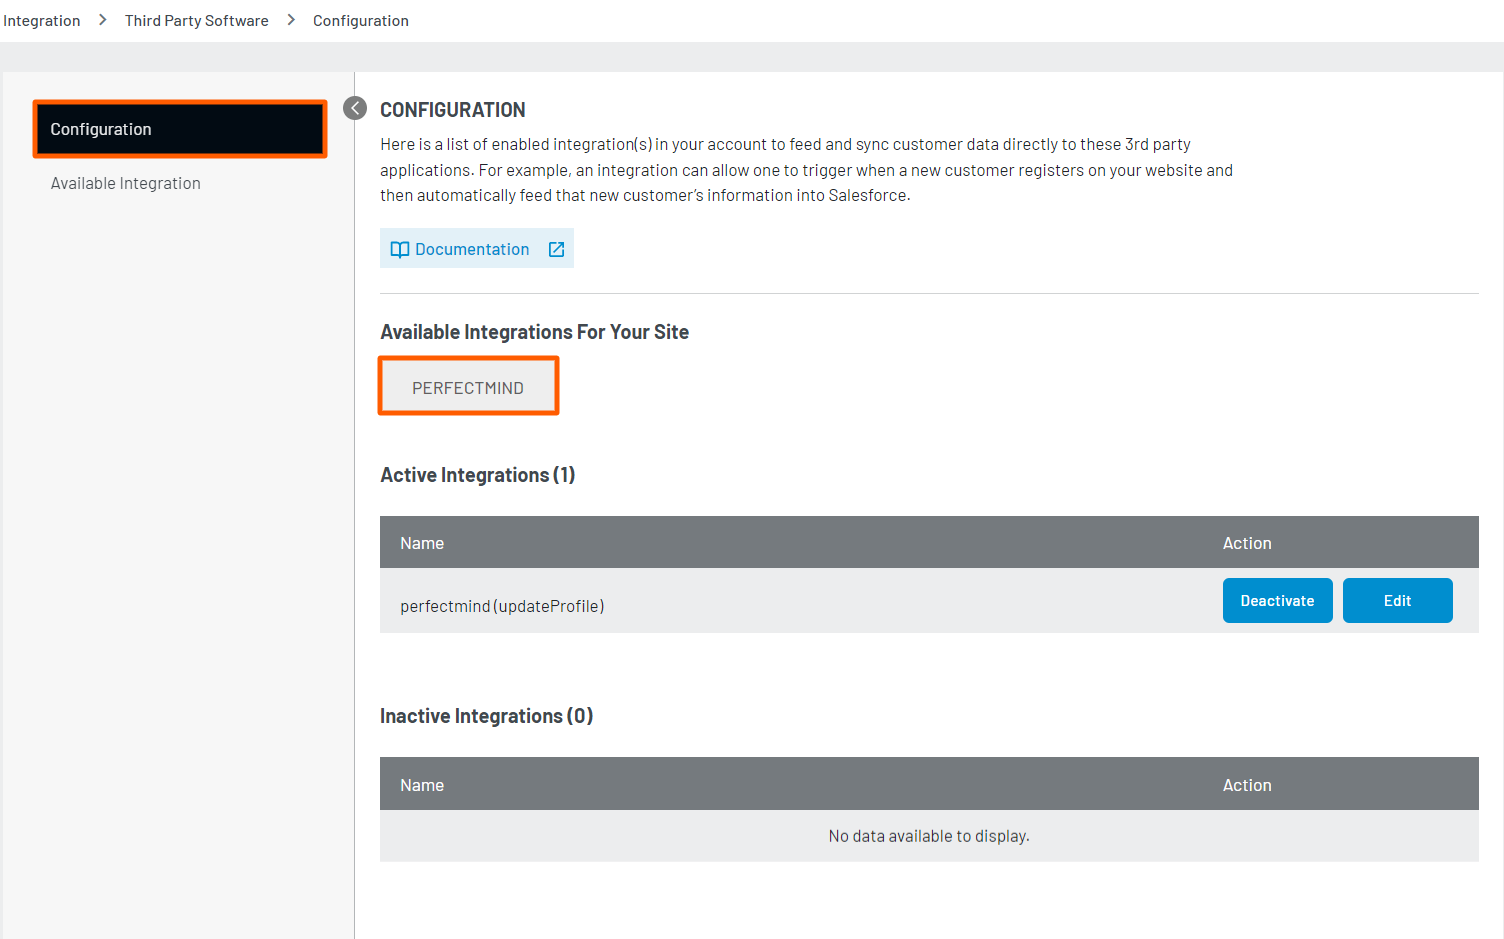Click Name header in Inactive Integrations table
Image resolution: width=1504 pixels, height=939 pixels.
click(x=422, y=786)
